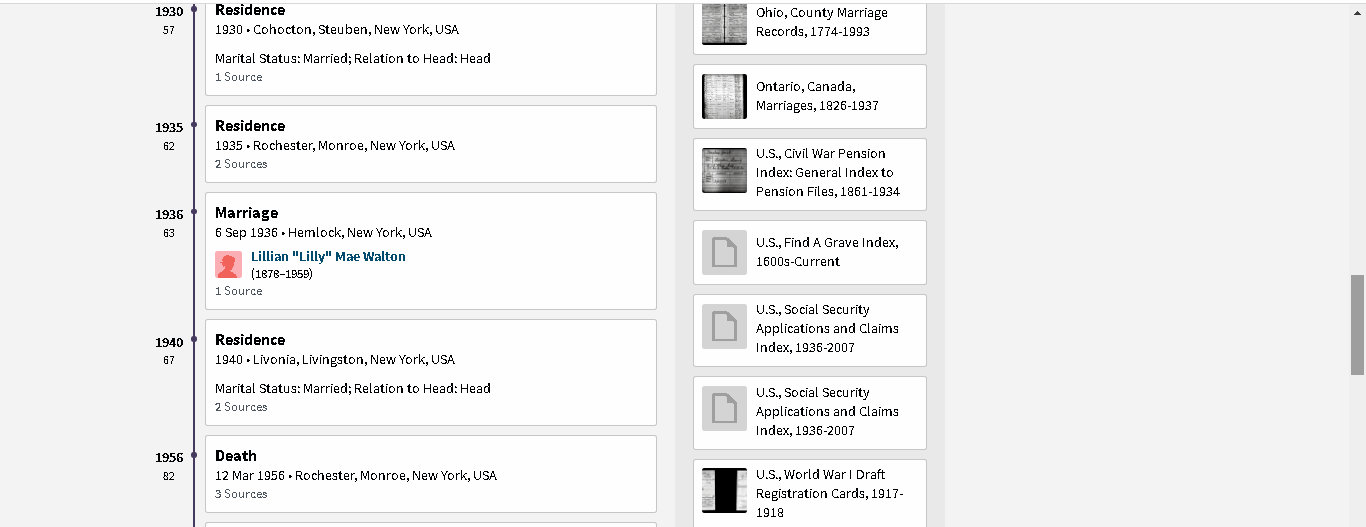This screenshot has height=527, width=1366.
Task: Open Civil War Pension Index thumbnail
Action: click(x=724, y=171)
